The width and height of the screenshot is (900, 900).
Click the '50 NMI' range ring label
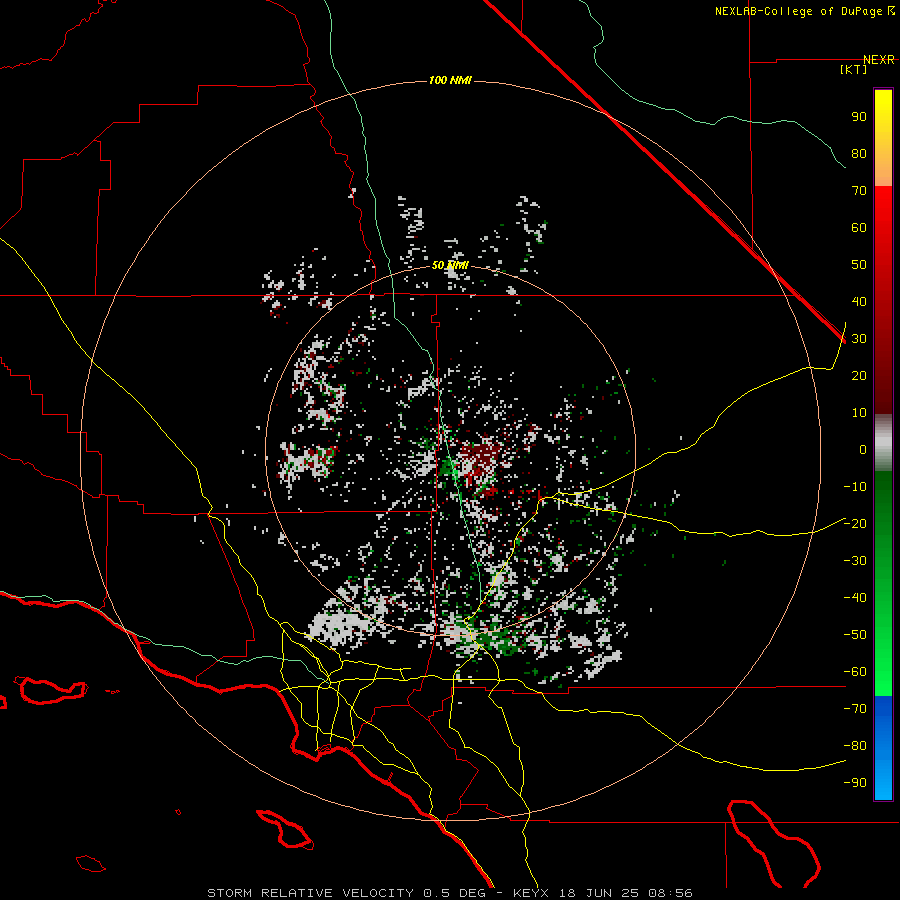(450, 265)
